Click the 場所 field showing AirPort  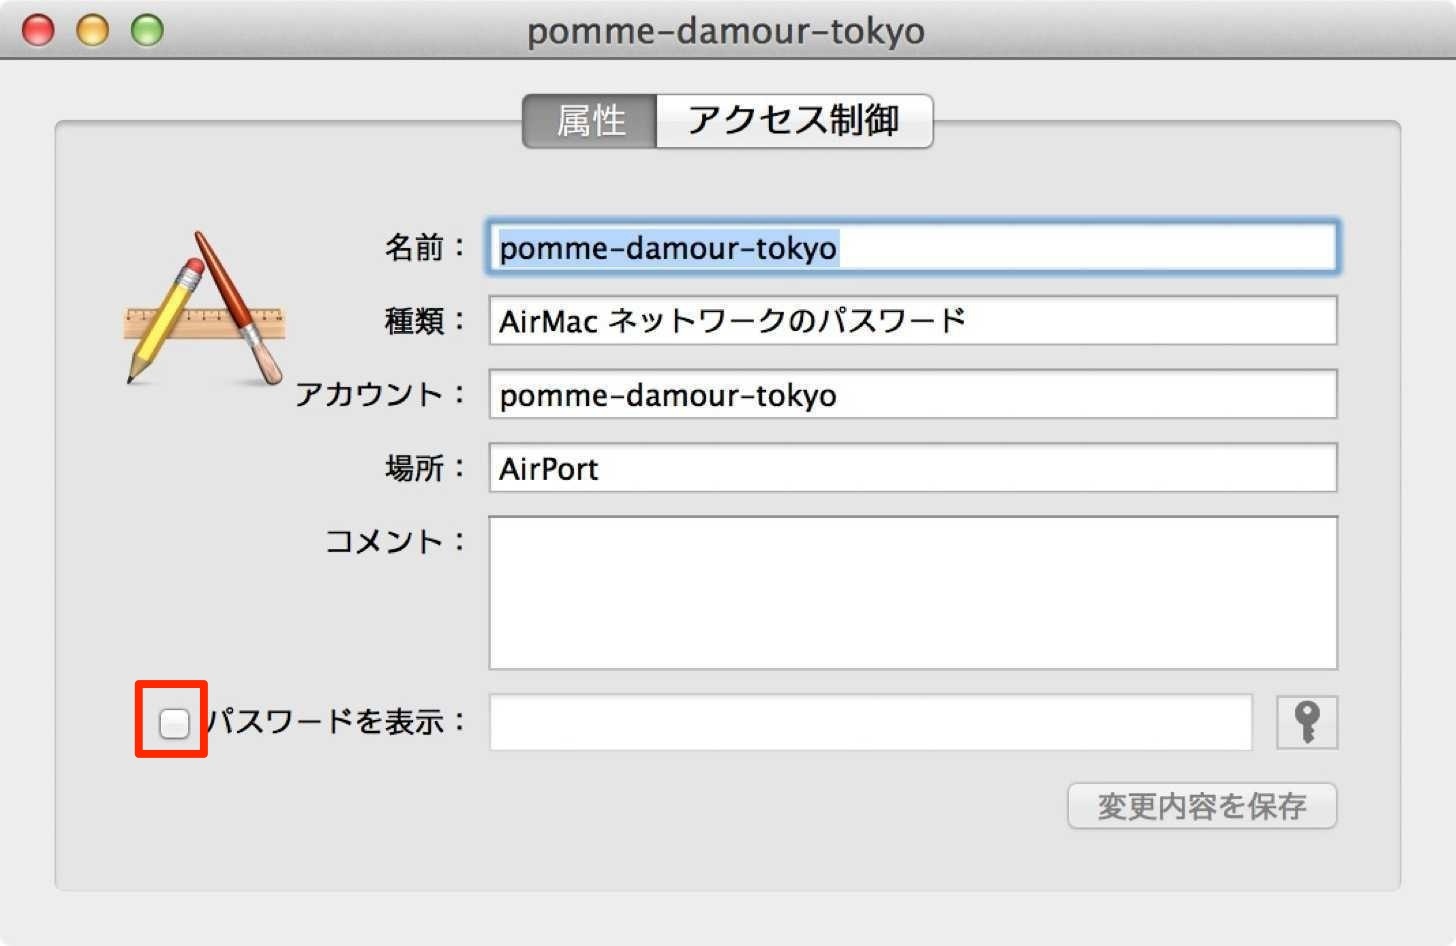pyautogui.click(x=913, y=468)
